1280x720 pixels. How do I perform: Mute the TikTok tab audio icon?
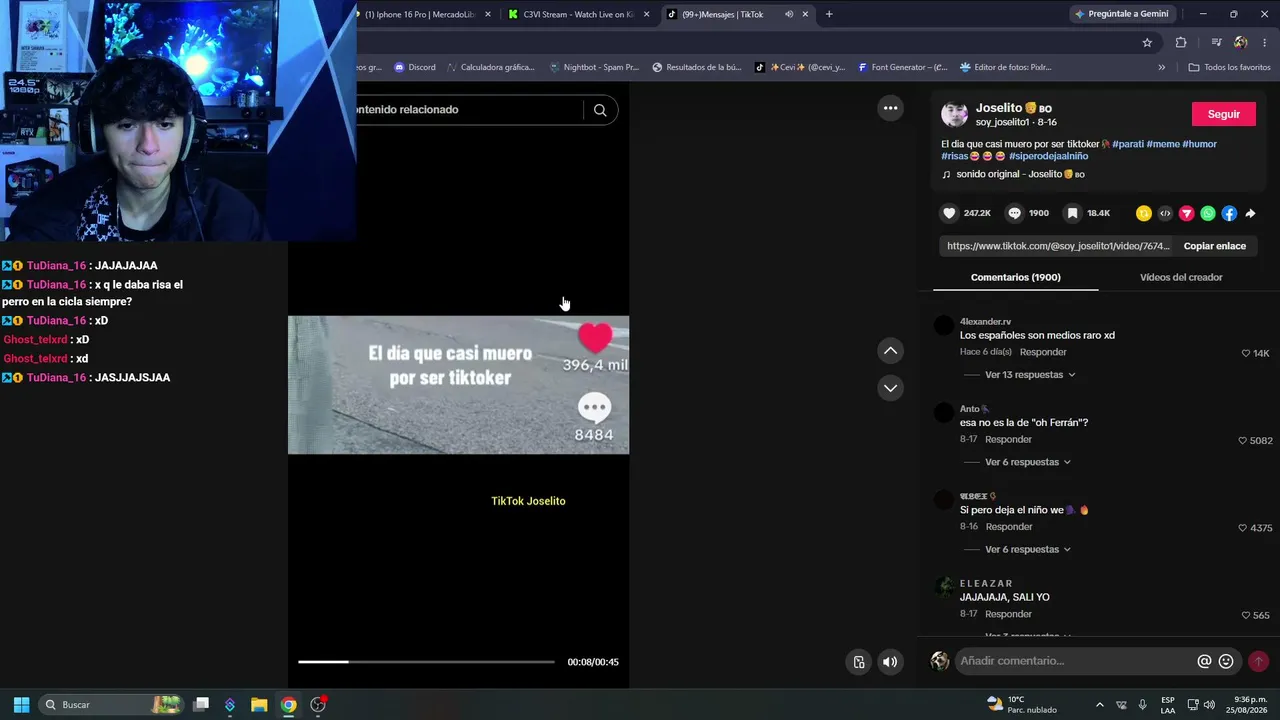tap(789, 14)
